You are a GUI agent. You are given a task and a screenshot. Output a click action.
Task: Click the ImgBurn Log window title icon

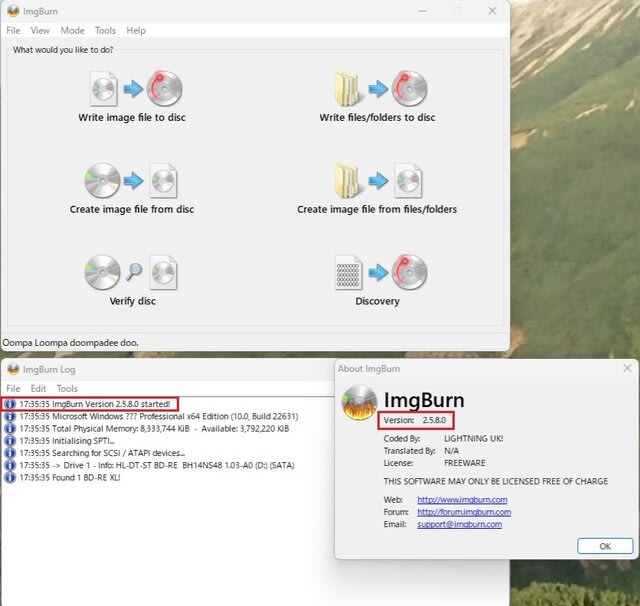pos(13,369)
